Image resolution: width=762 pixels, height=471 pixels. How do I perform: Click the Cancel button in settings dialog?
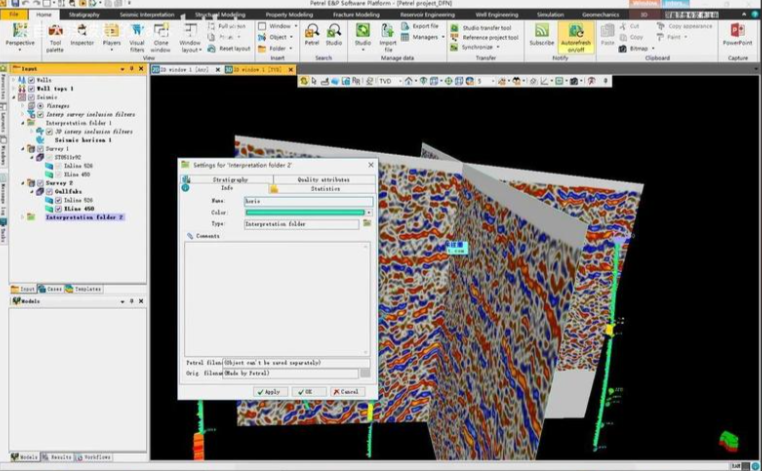pos(346,392)
